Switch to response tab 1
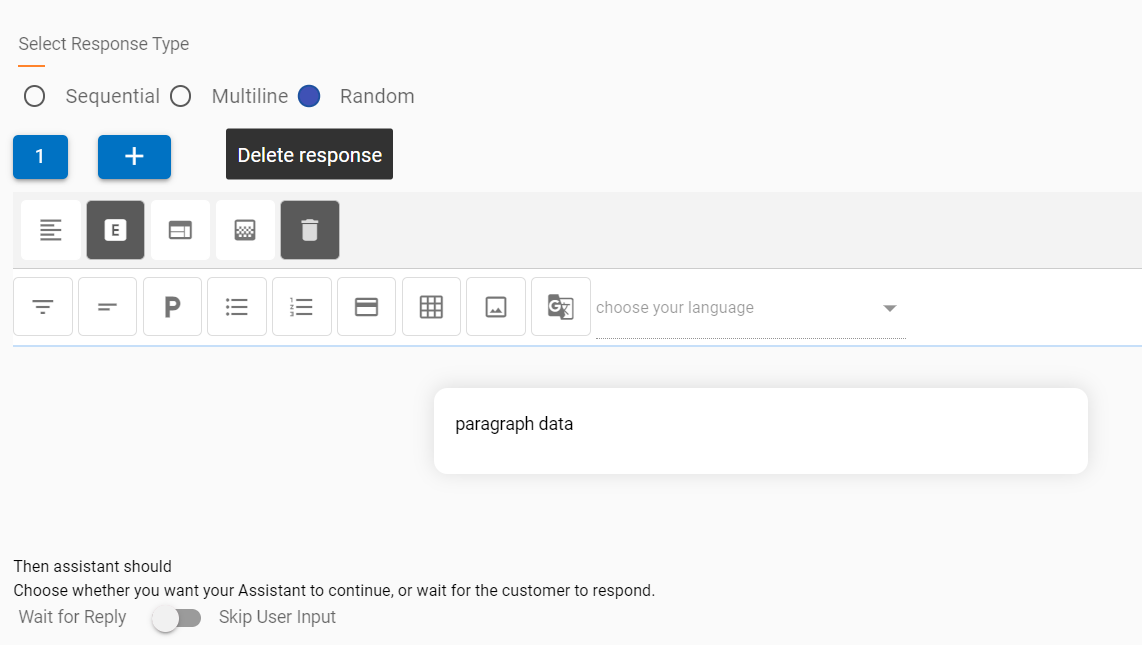This screenshot has width=1142, height=645. [40, 157]
